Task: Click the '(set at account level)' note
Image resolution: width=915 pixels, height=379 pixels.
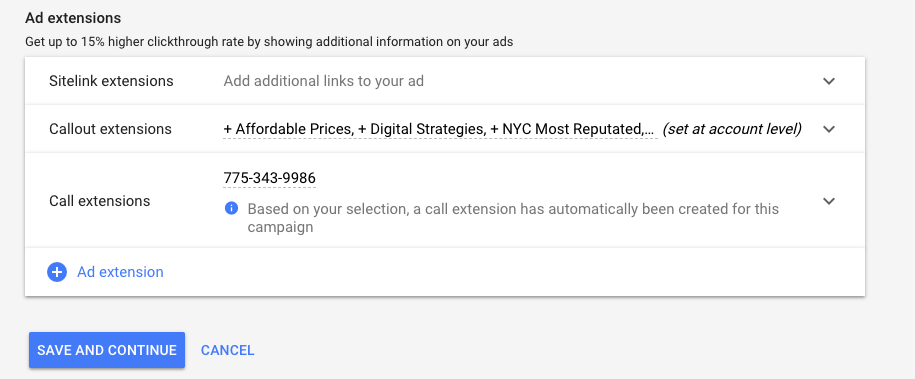Action: (732, 129)
